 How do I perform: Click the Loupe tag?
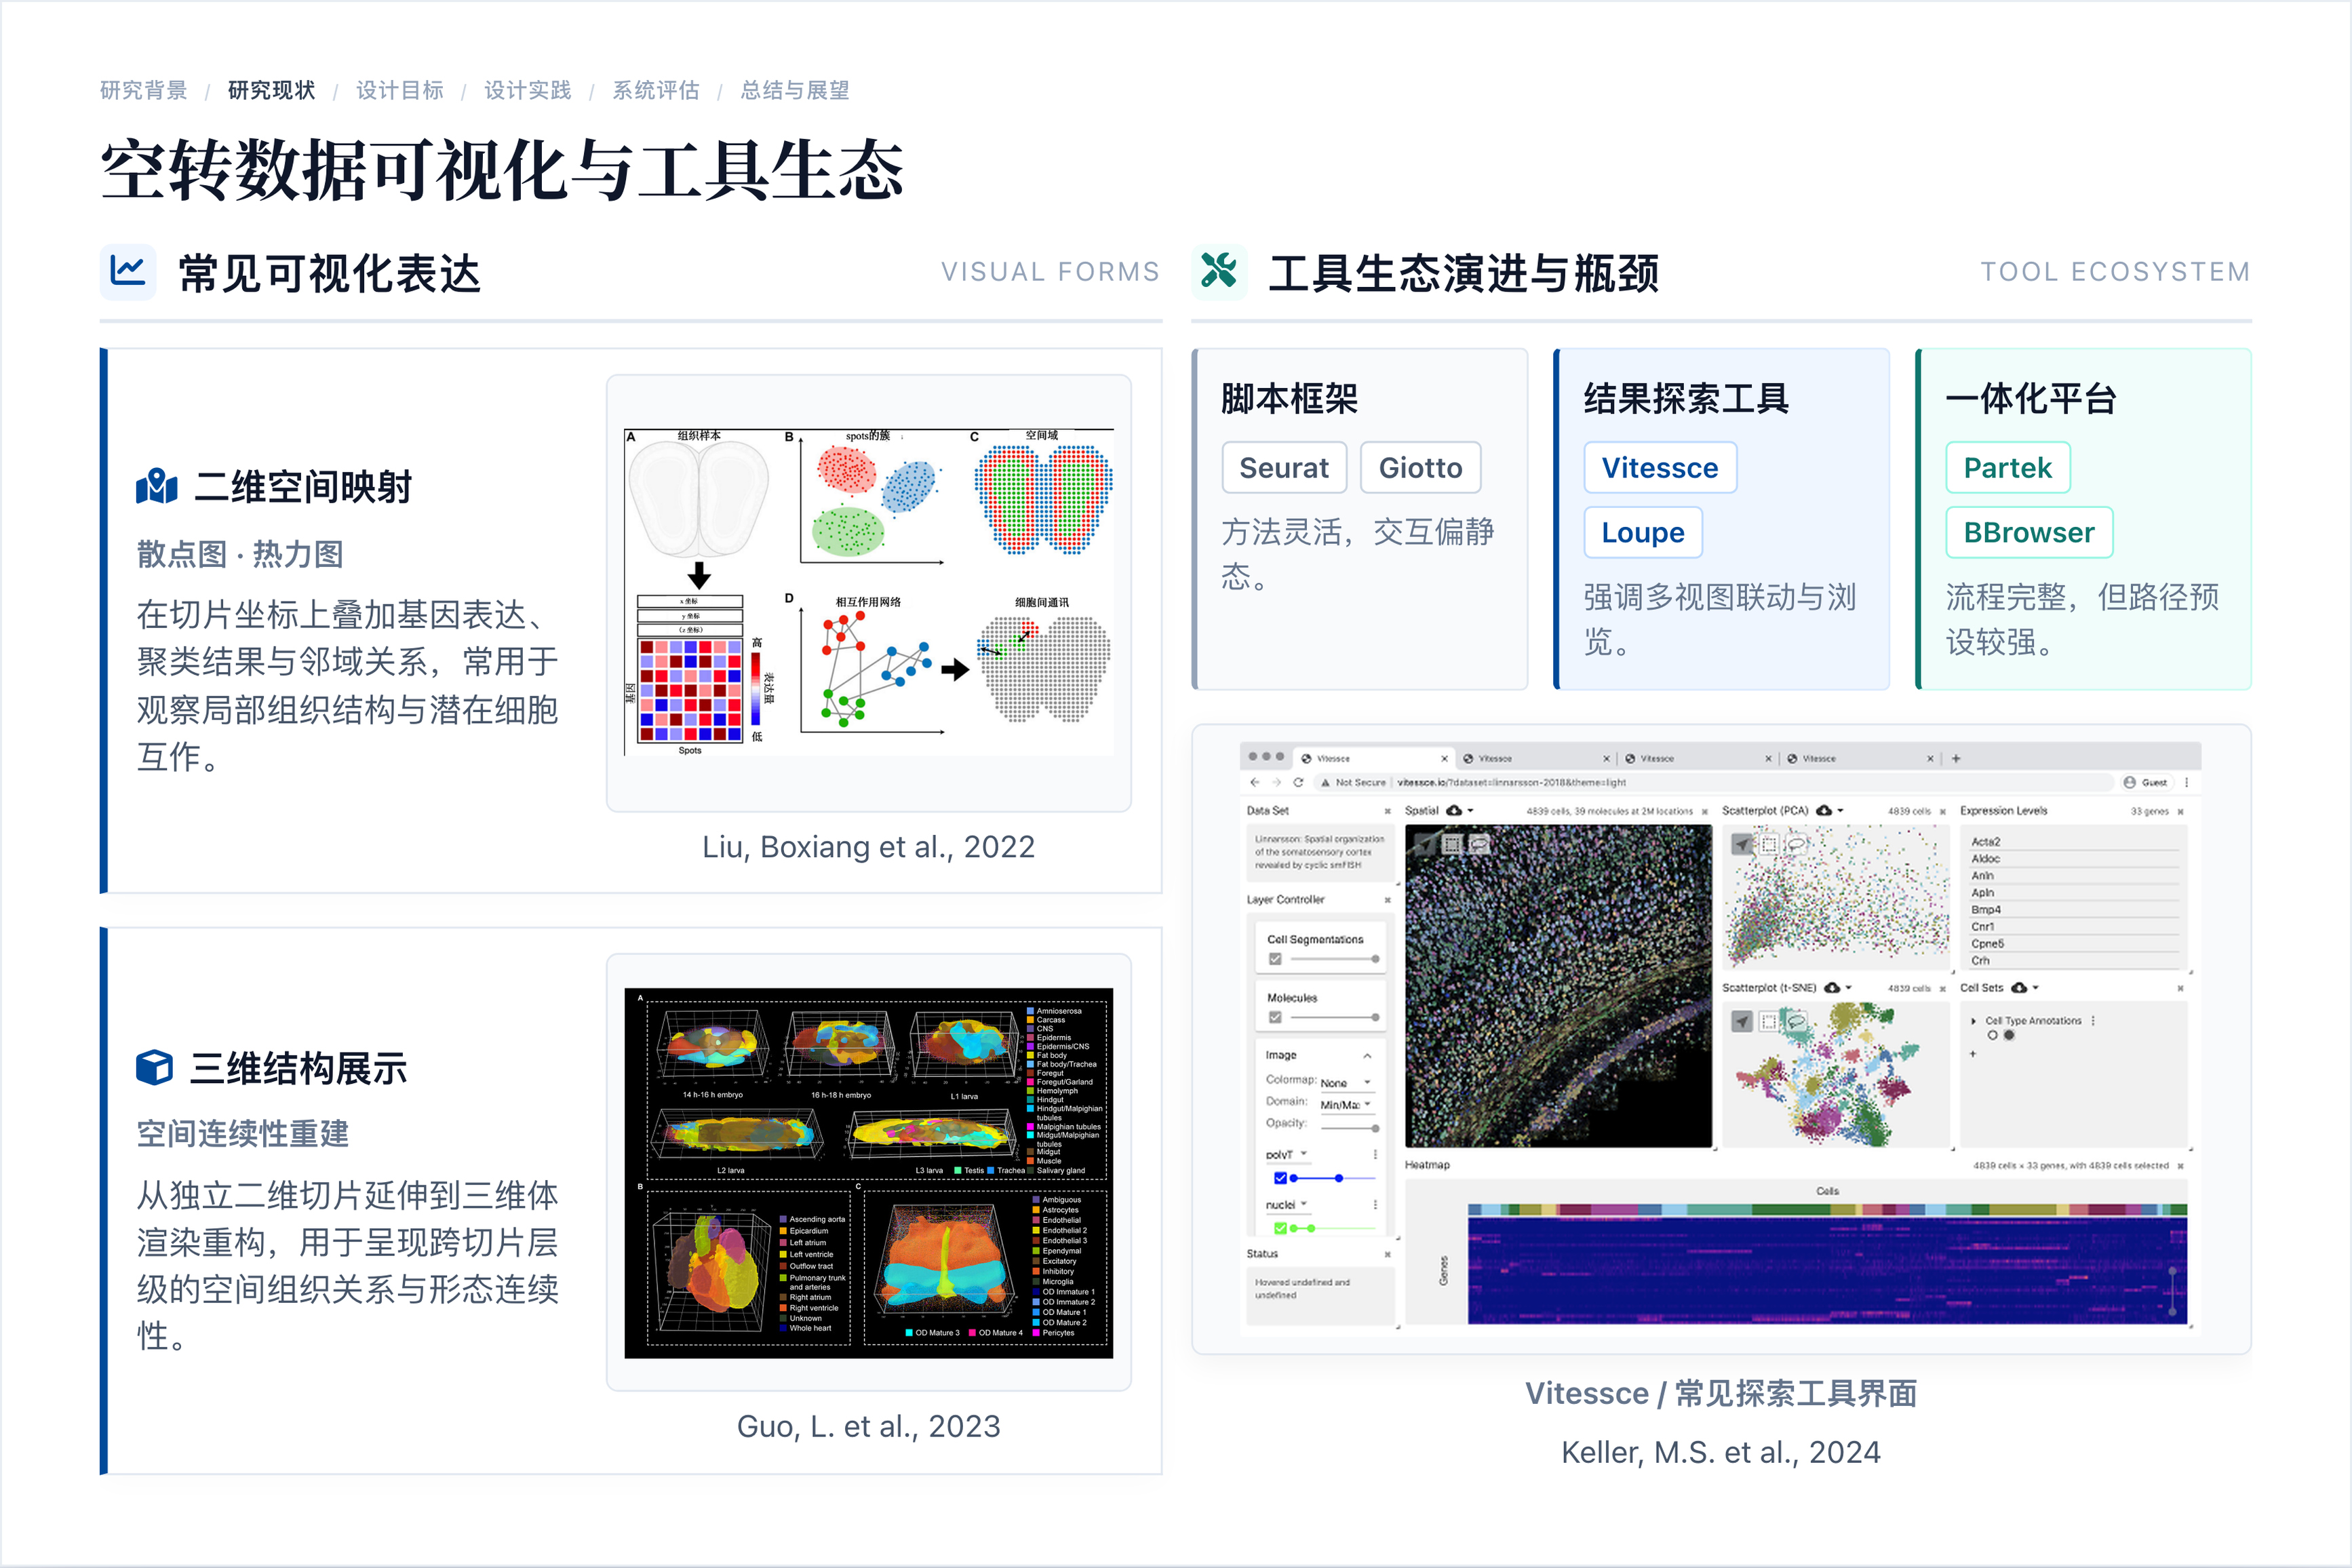[1643, 532]
